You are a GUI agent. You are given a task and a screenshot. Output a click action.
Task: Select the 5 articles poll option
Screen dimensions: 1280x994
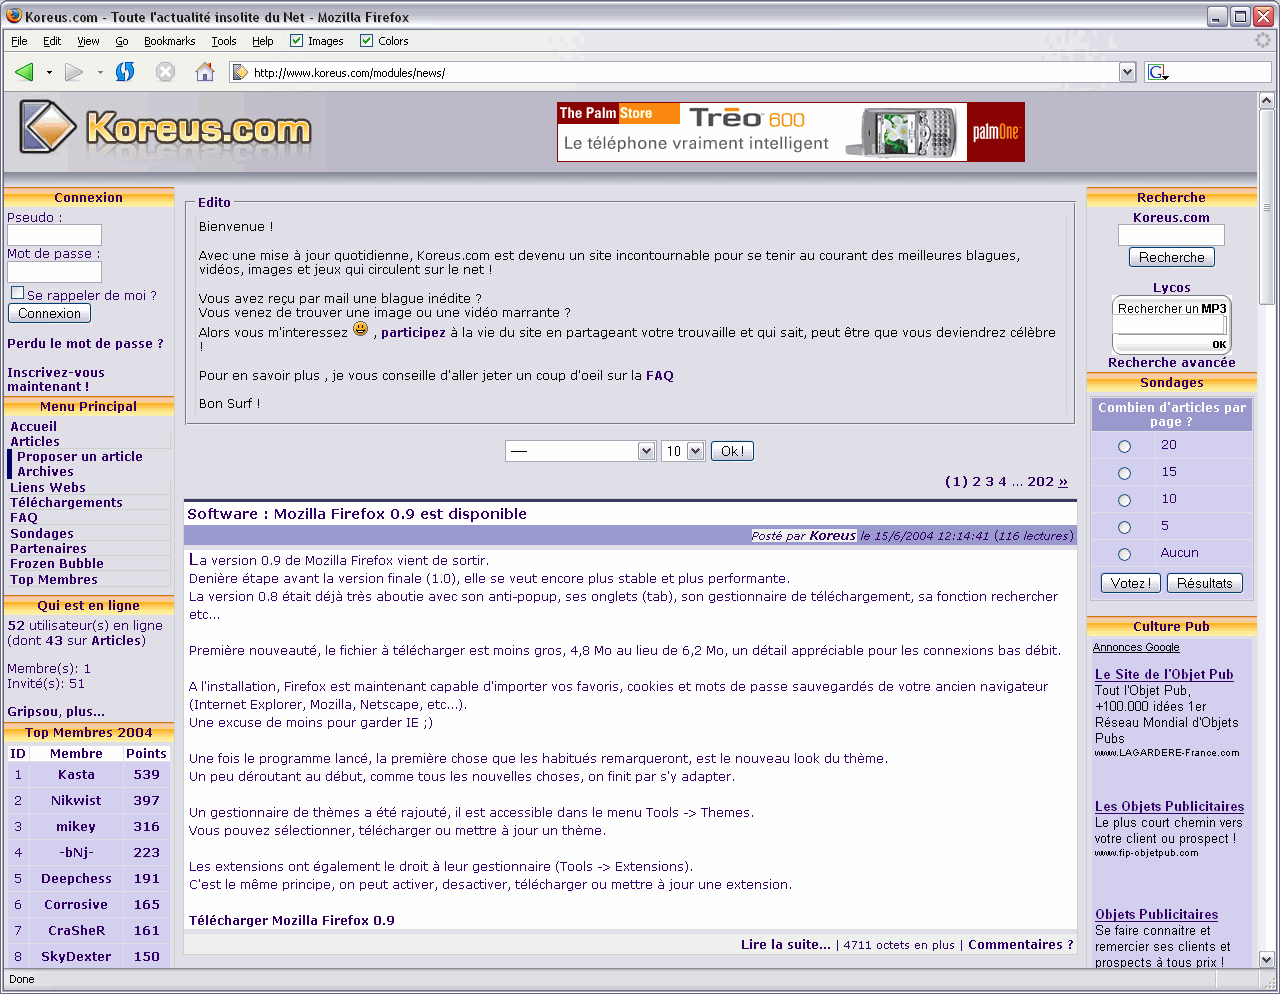[x=1124, y=527]
